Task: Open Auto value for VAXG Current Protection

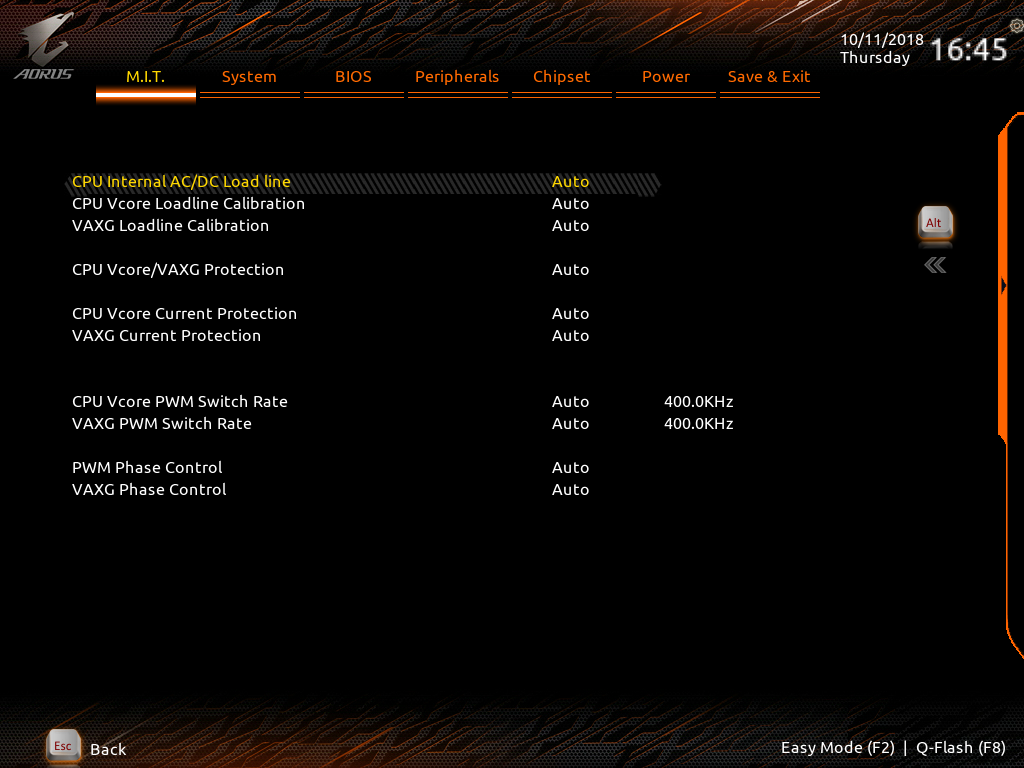Action: point(570,336)
